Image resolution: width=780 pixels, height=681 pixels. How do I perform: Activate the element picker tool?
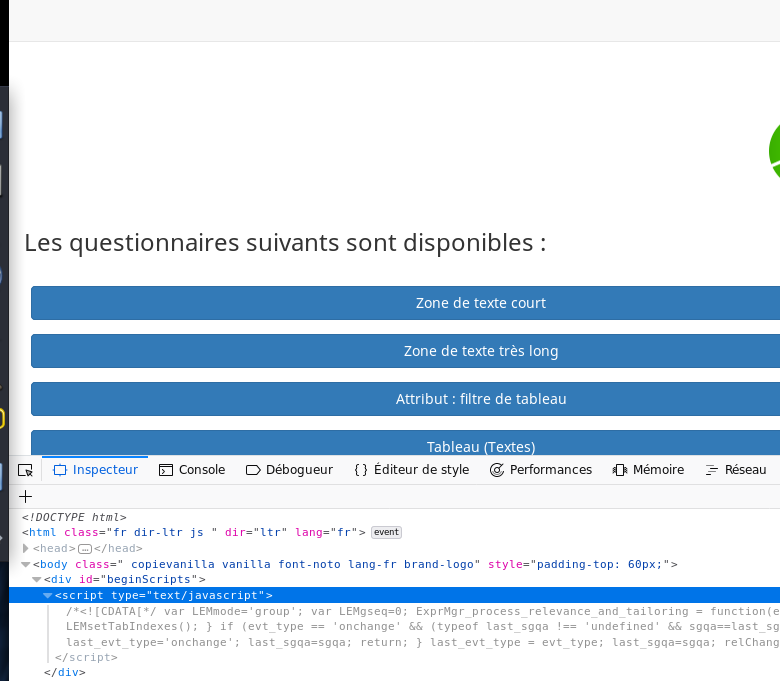click(x=26, y=470)
